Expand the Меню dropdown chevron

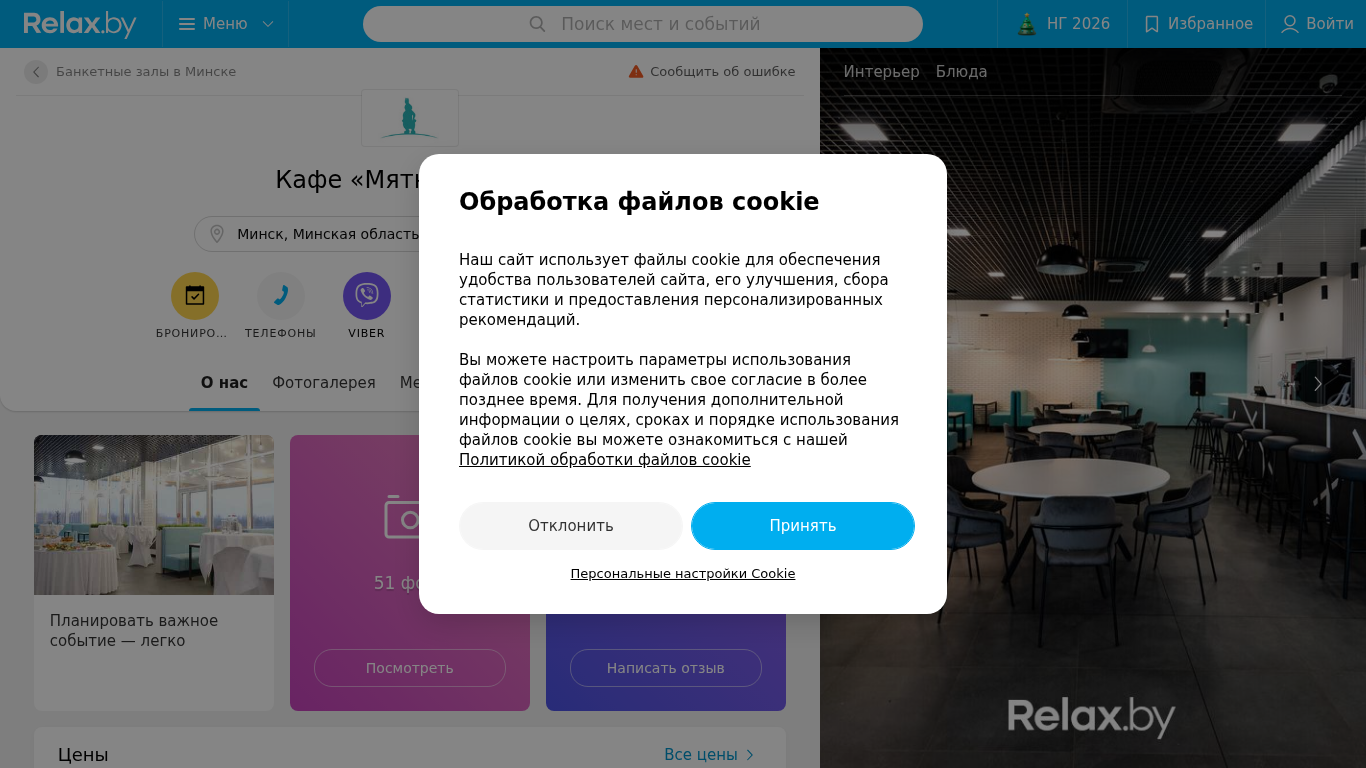268,24
